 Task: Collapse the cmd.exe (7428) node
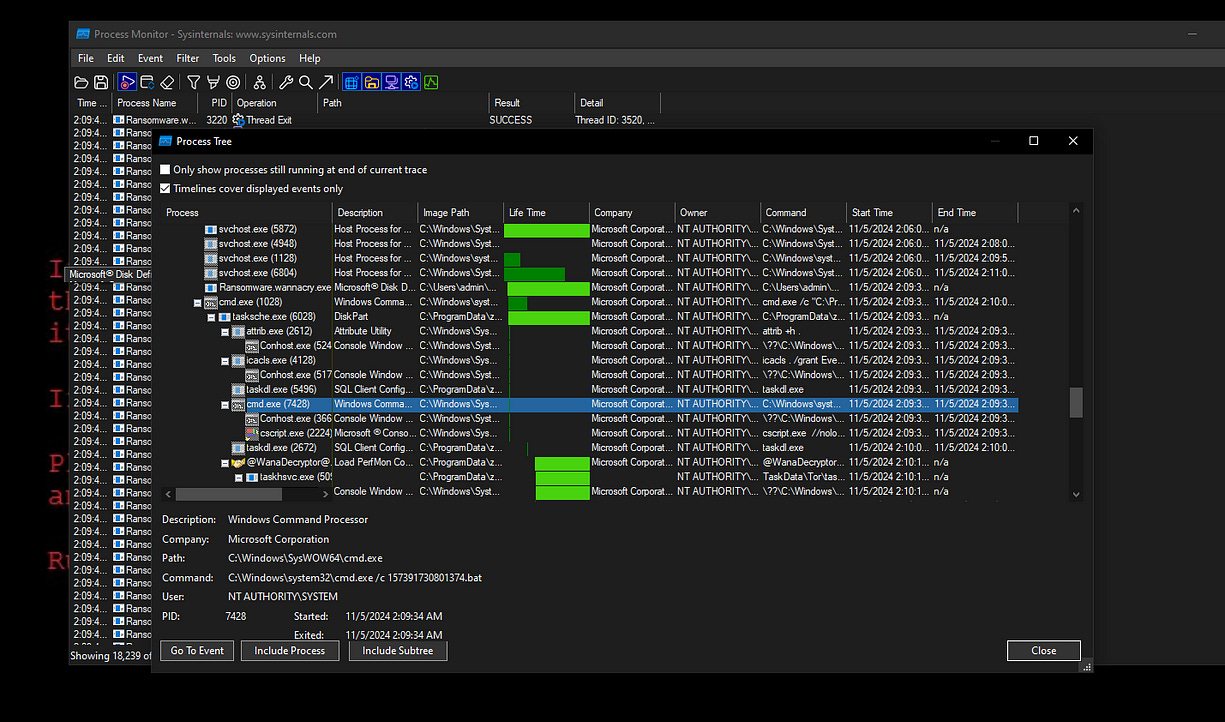pyautogui.click(x=225, y=404)
